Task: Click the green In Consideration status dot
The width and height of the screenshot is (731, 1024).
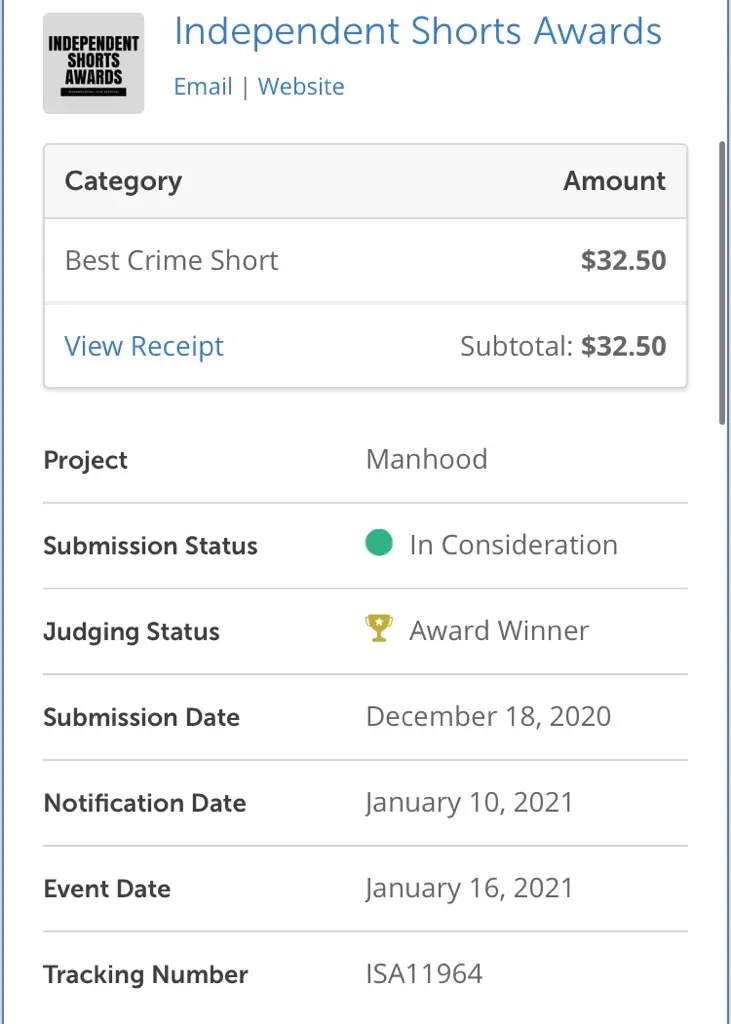Action: pyautogui.click(x=379, y=543)
